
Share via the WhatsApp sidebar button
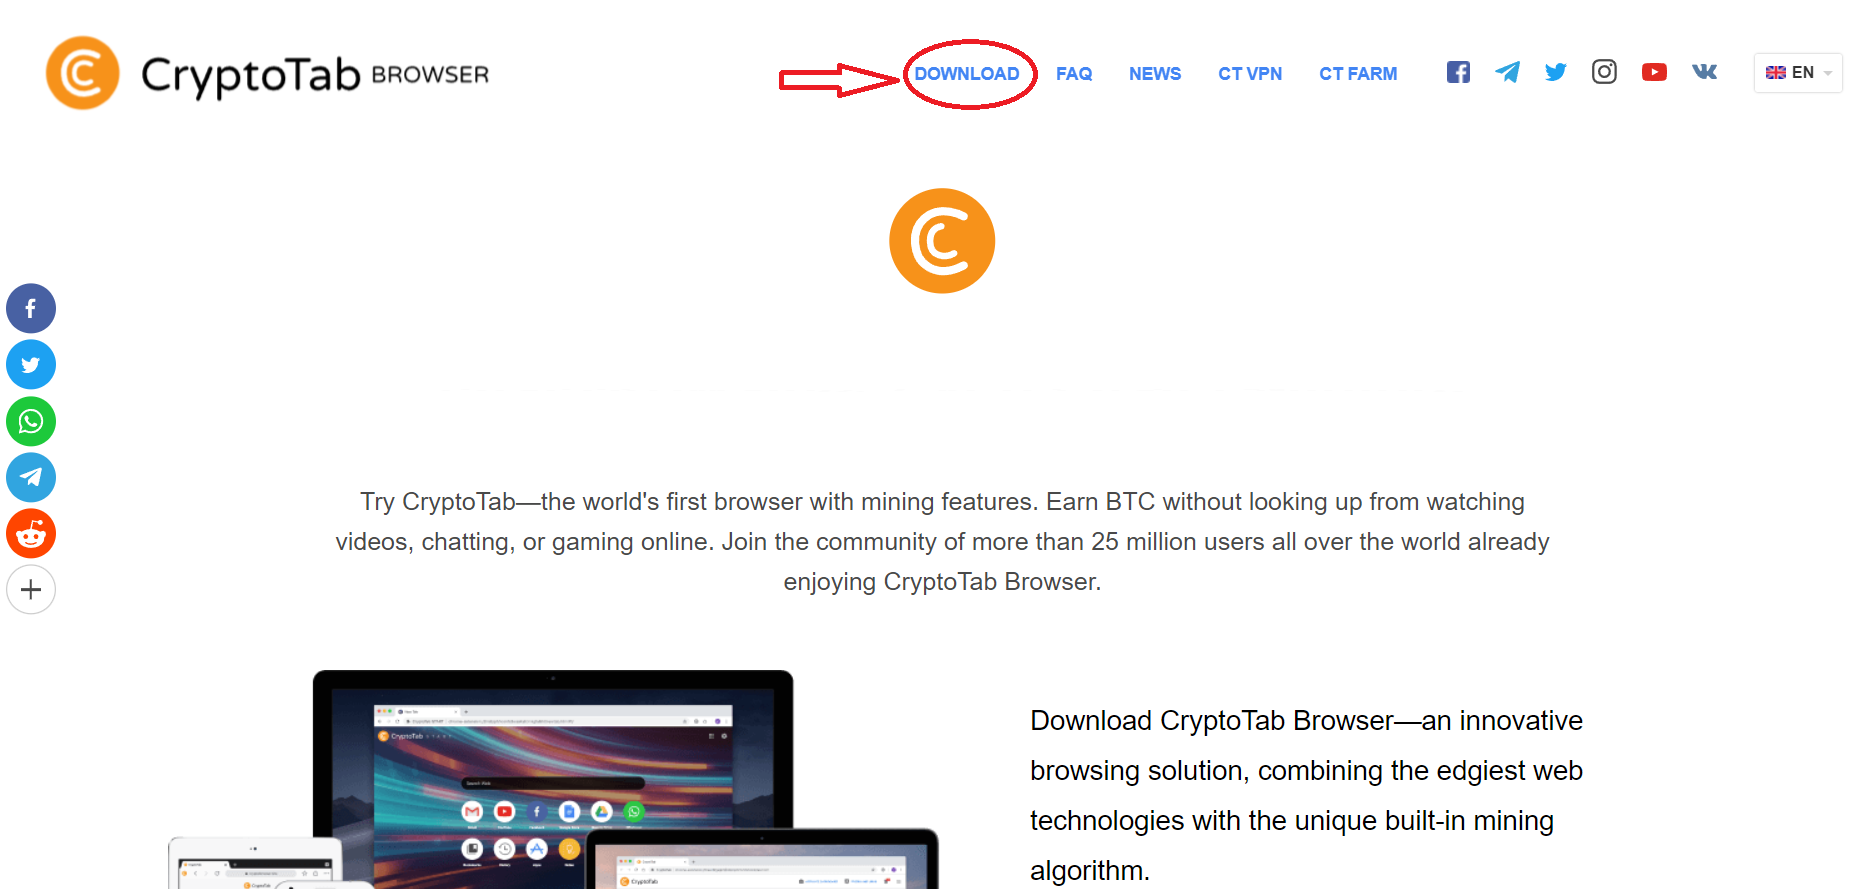(31, 421)
